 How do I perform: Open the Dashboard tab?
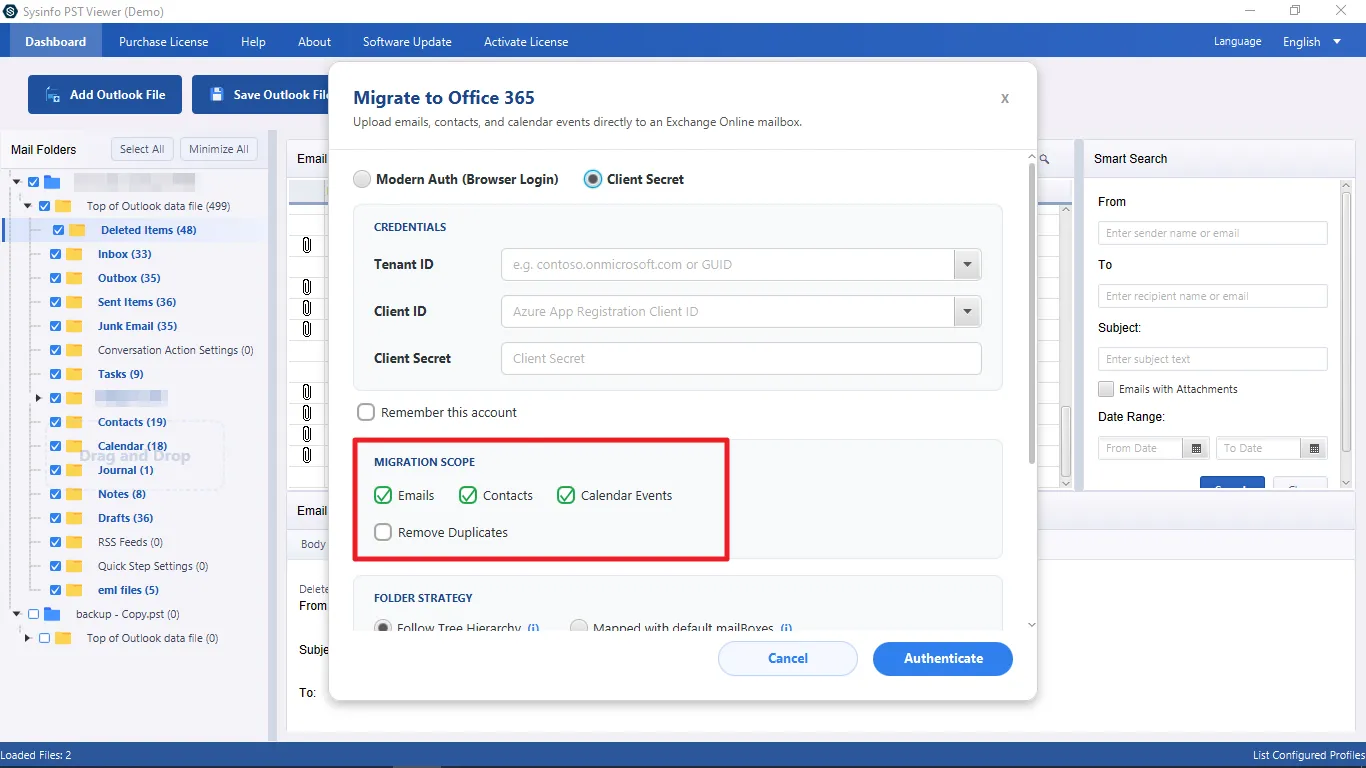click(56, 42)
